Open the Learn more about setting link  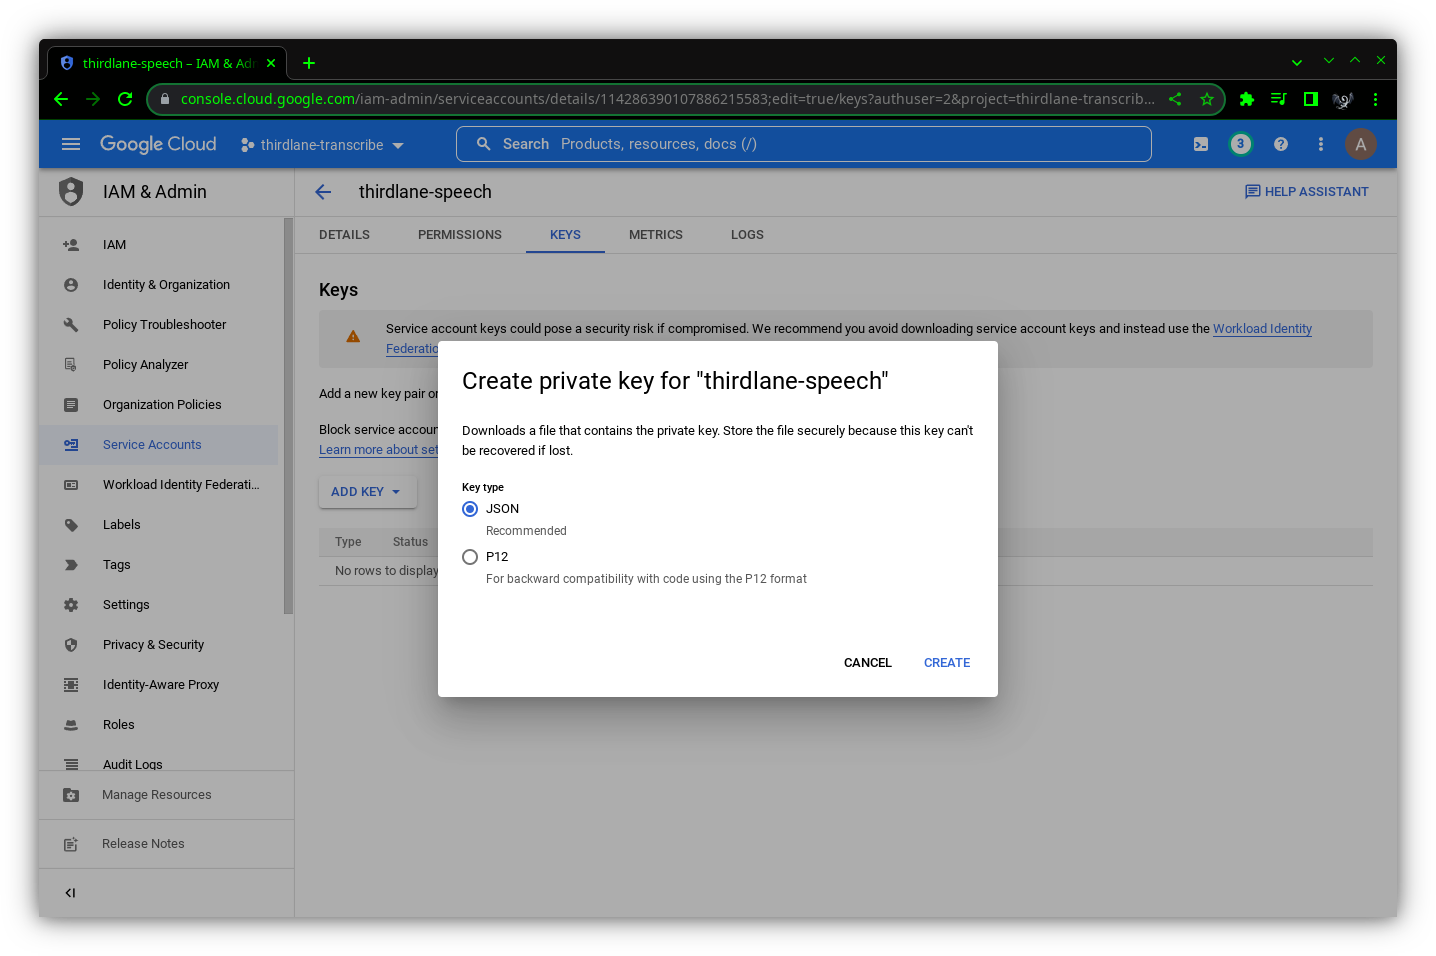[x=378, y=450]
